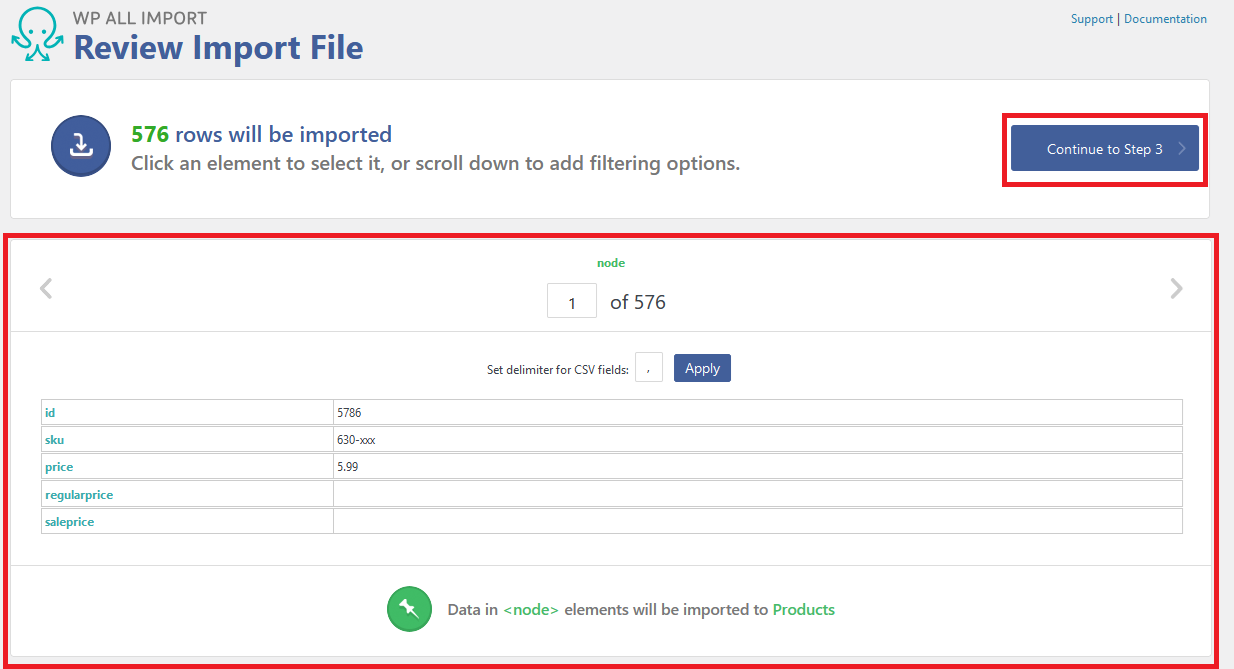The height and width of the screenshot is (669, 1234).
Task: Click the id value 5786
Action: tap(350, 412)
